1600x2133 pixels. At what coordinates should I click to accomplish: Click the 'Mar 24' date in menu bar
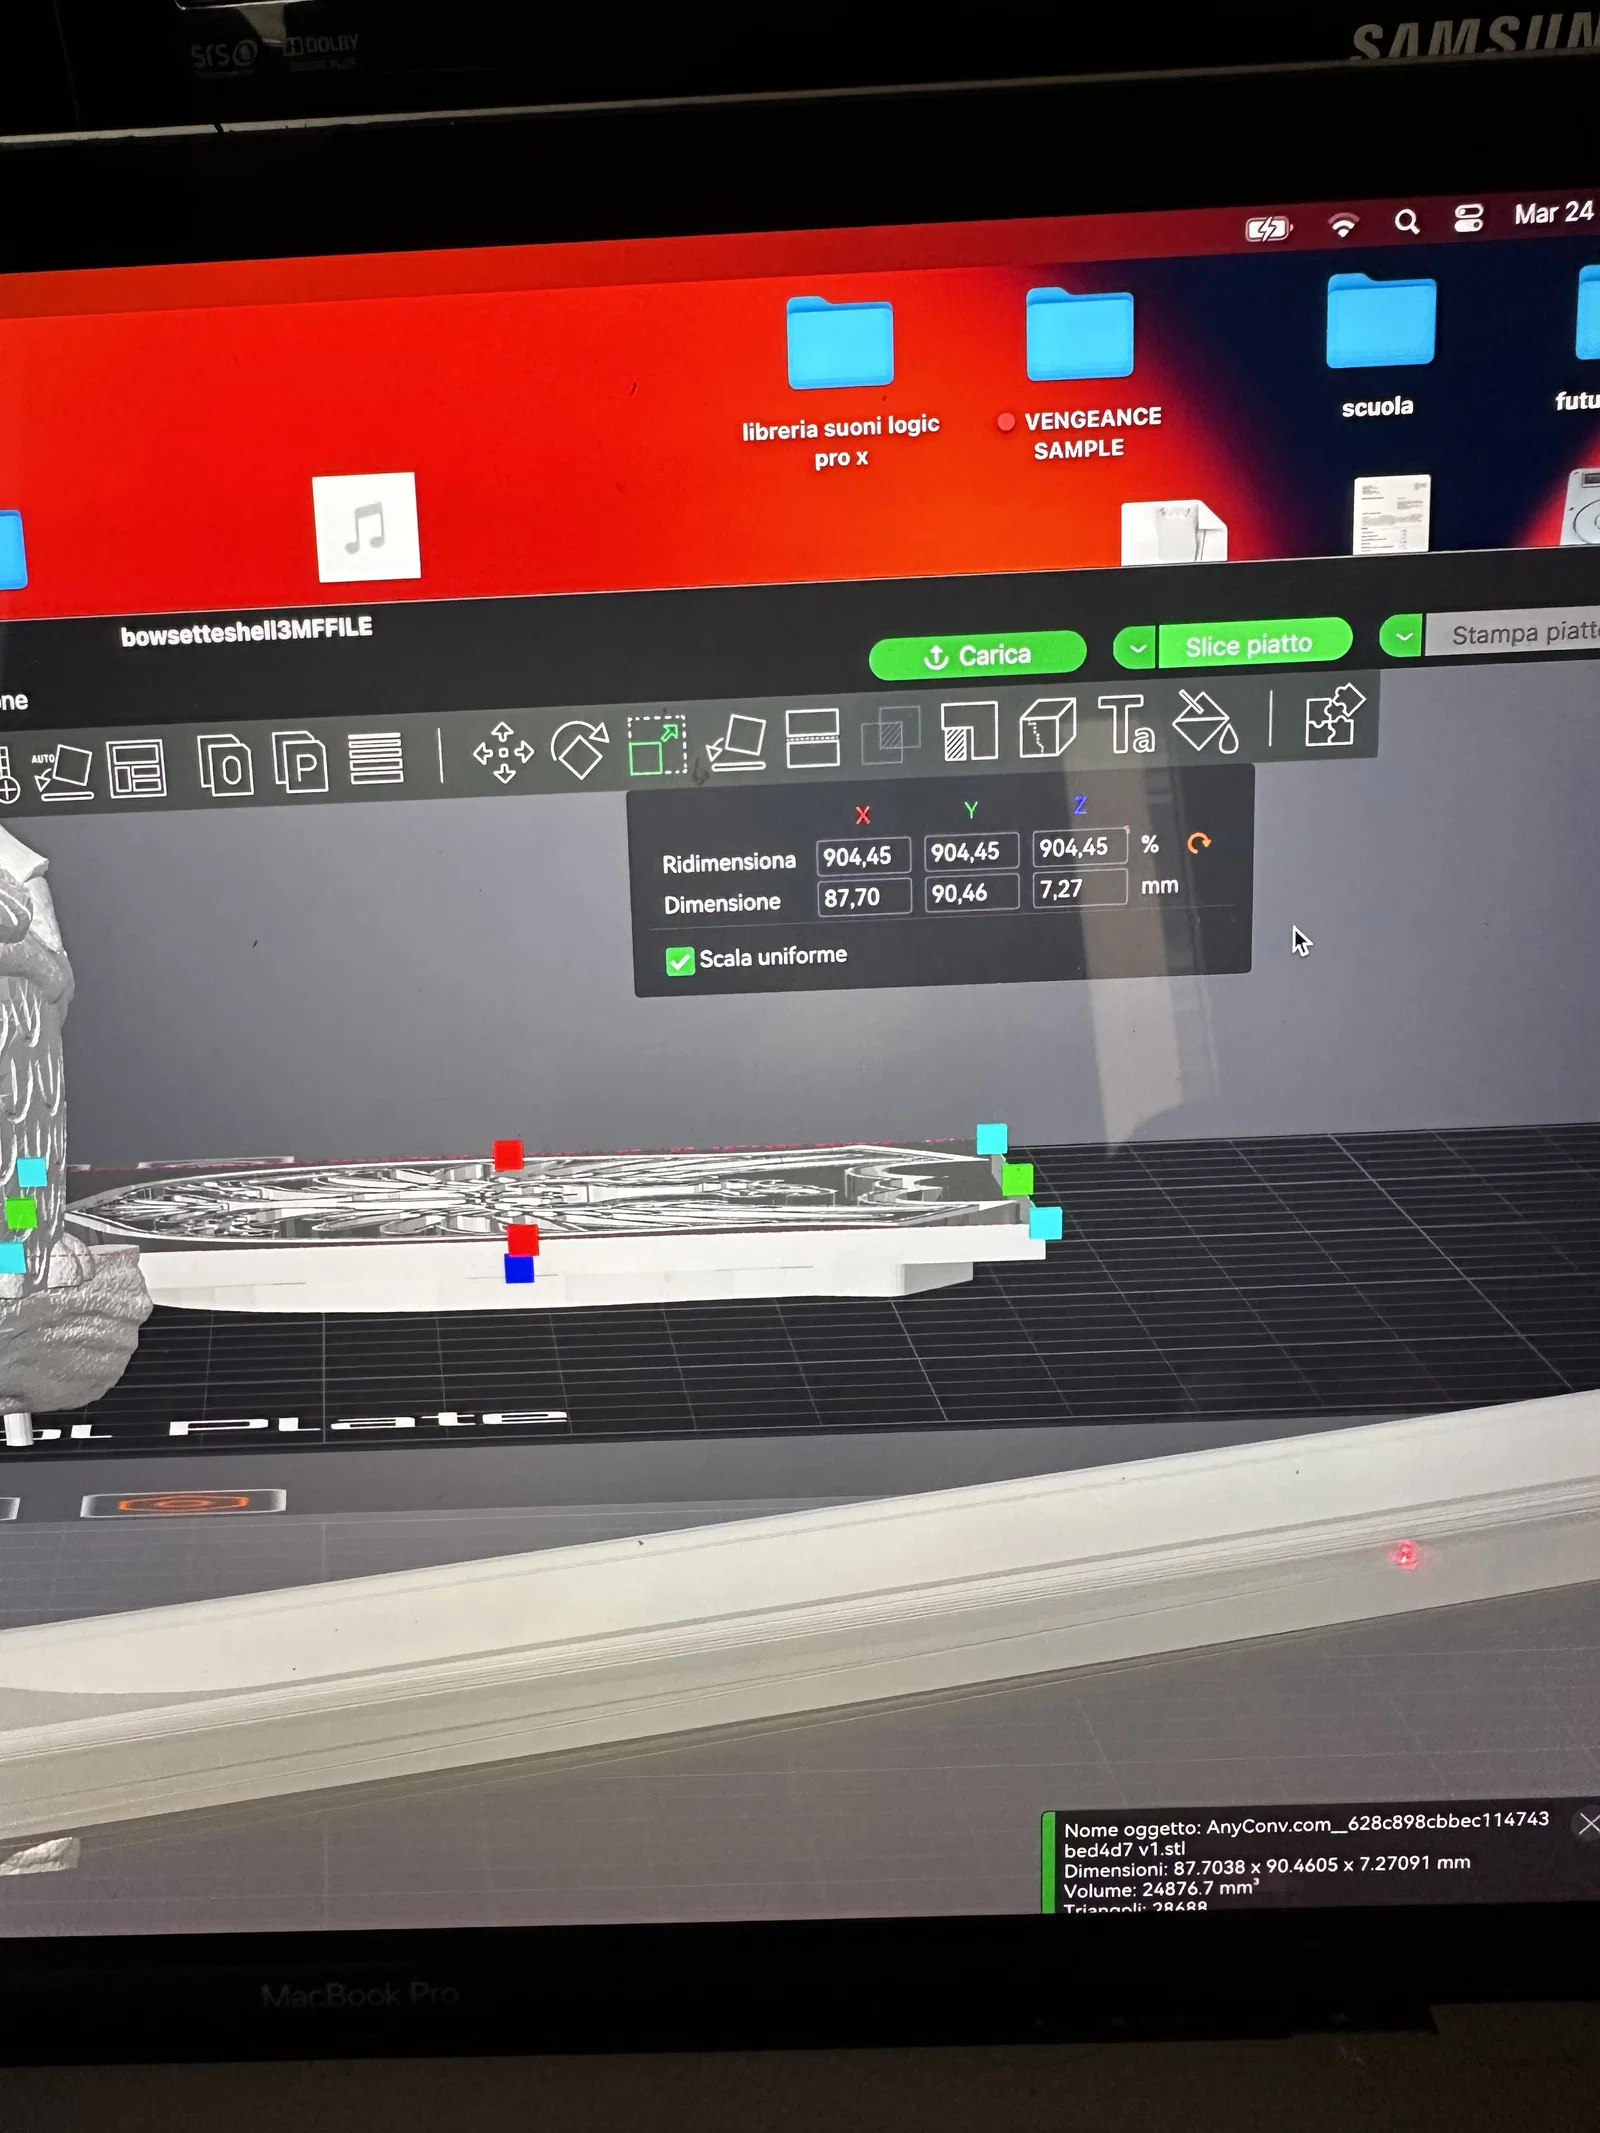click(1553, 213)
